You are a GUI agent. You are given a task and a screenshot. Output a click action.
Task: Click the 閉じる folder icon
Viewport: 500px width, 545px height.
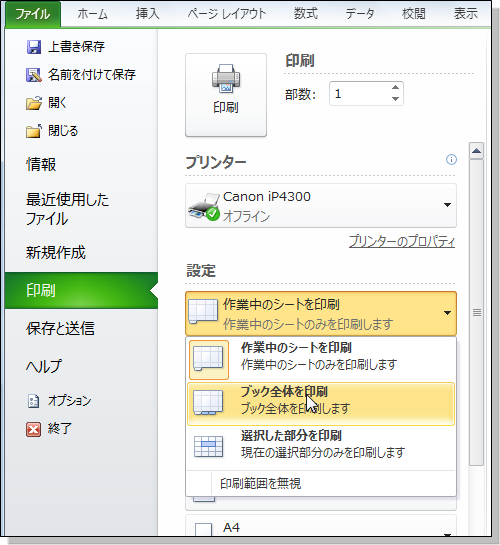tap(34, 131)
